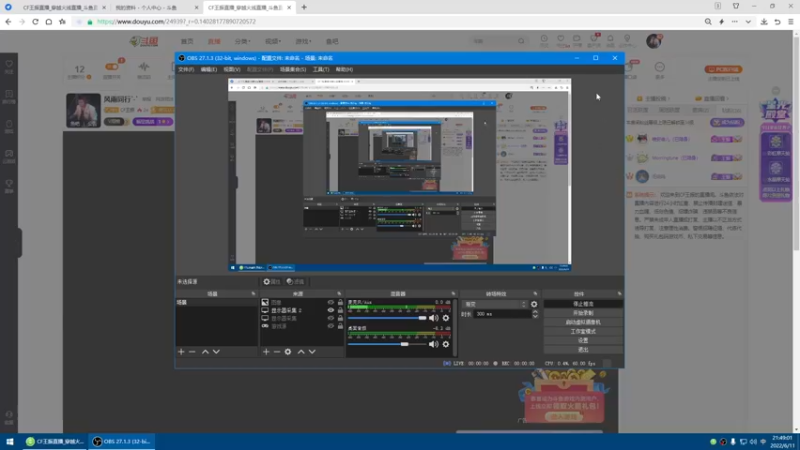The width and height of the screenshot is (800, 450).
Task: Start the virtual camera in OBS
Action: (x=583, y=322)
